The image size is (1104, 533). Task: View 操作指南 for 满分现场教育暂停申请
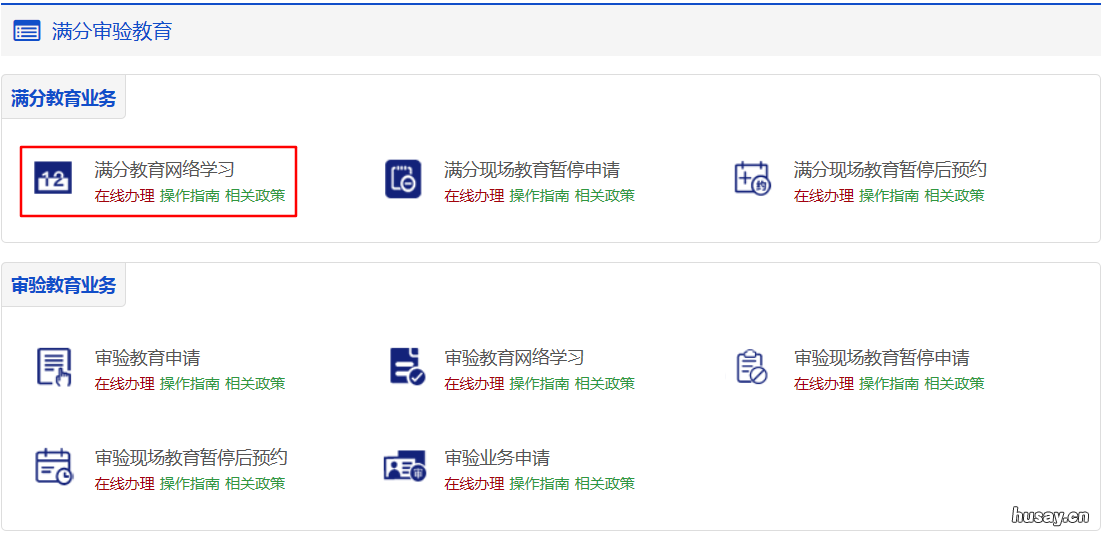pos(539,196)
